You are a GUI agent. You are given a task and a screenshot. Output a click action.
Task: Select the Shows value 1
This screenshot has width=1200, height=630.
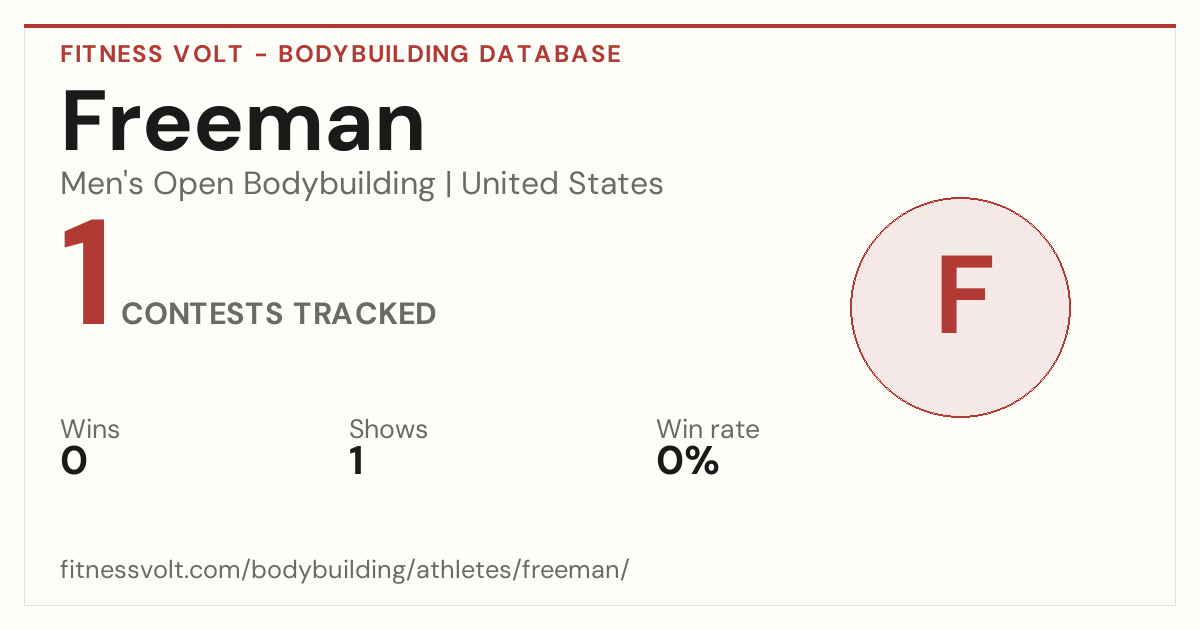tap(357, 461)
